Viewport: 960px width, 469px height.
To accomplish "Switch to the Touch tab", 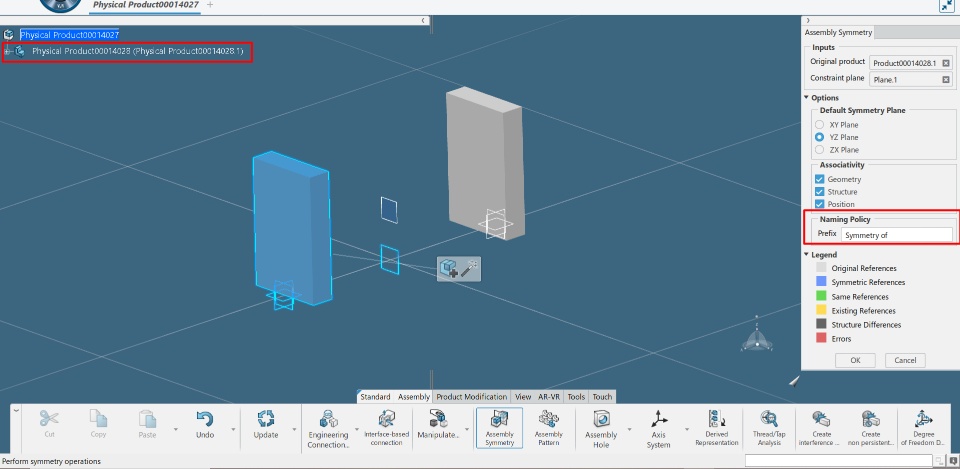I will point(602,397).
